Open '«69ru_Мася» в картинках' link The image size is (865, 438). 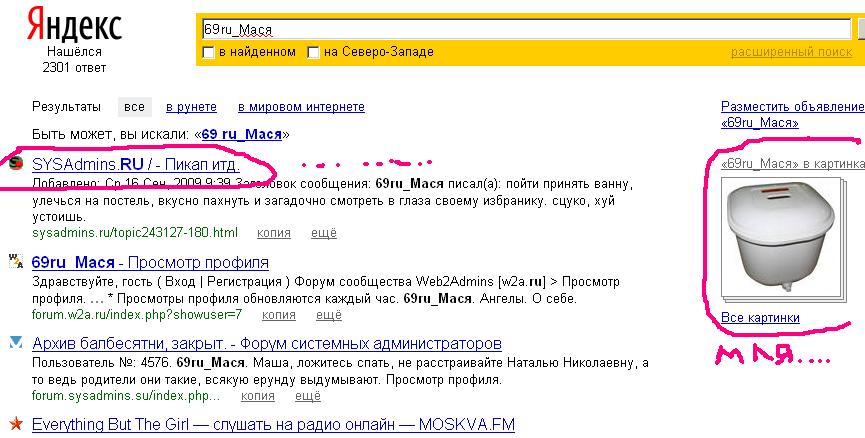pyautogui.click(x=793, y=164)
